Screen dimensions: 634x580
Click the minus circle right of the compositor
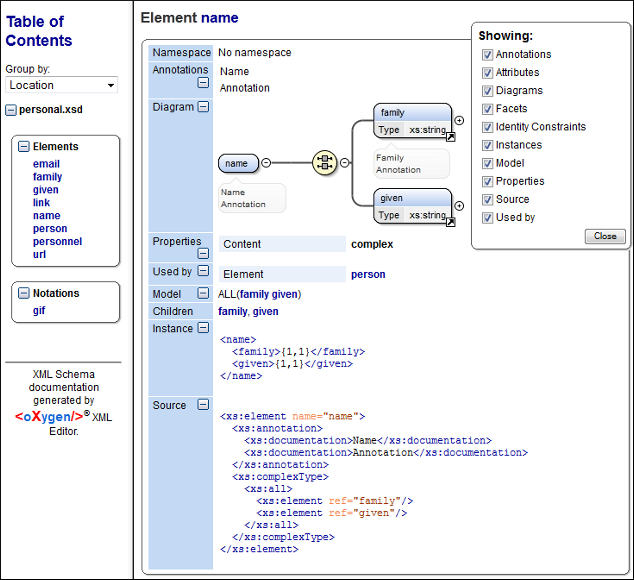click(x=345, y=163)
